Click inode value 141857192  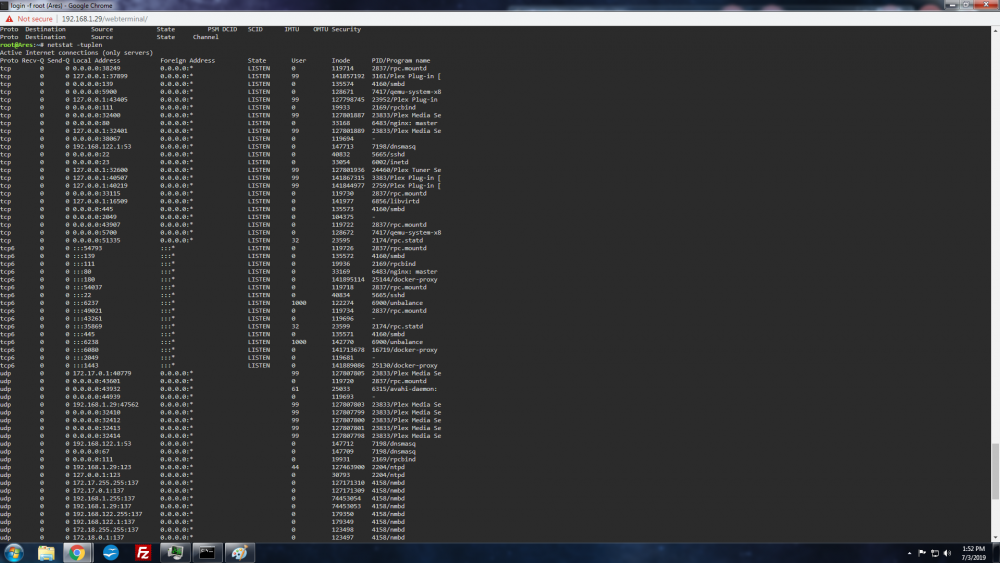(x=348, y=76)
